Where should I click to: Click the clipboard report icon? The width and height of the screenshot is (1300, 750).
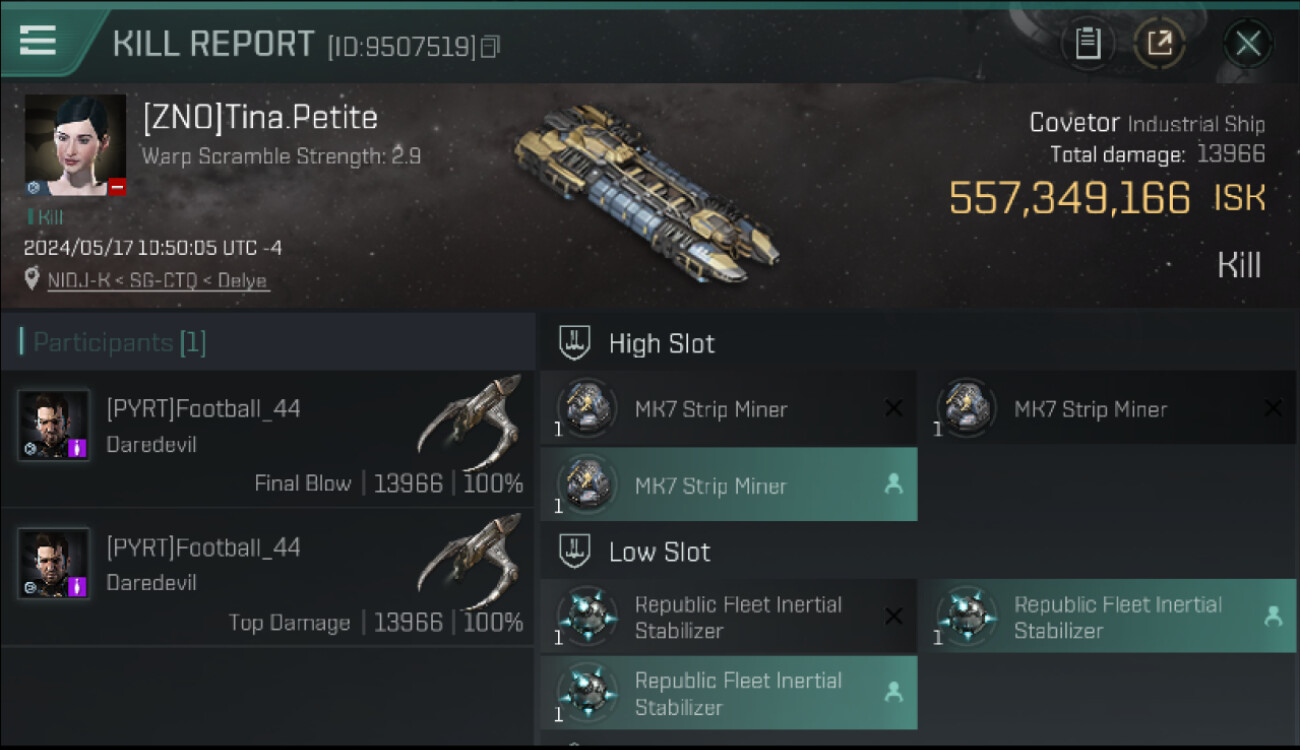1087,43
